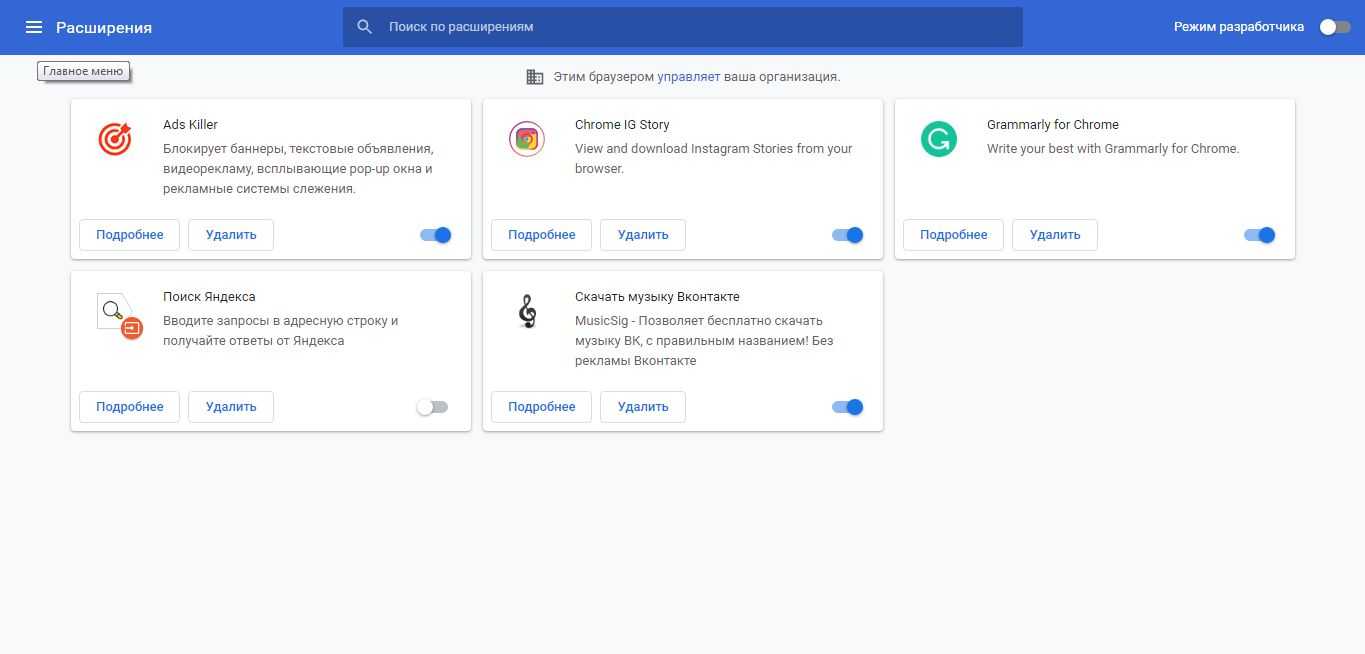This screenshot has height=654, width=1365.
Task: Click the Chrome IG Story icon
Action: [526, 139]
